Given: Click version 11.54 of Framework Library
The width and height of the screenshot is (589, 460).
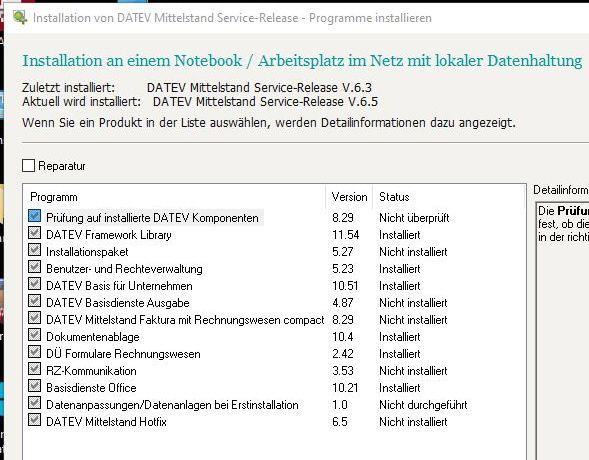Looking at the screenshot, I should 346,235.
